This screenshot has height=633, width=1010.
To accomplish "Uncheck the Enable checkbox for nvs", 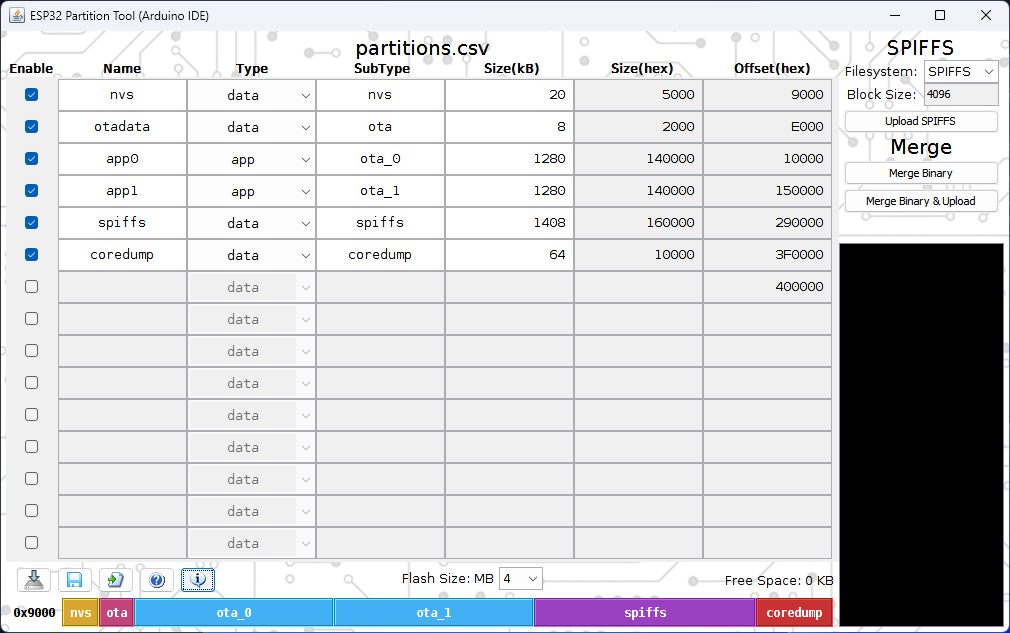I will tap(31, 95).
